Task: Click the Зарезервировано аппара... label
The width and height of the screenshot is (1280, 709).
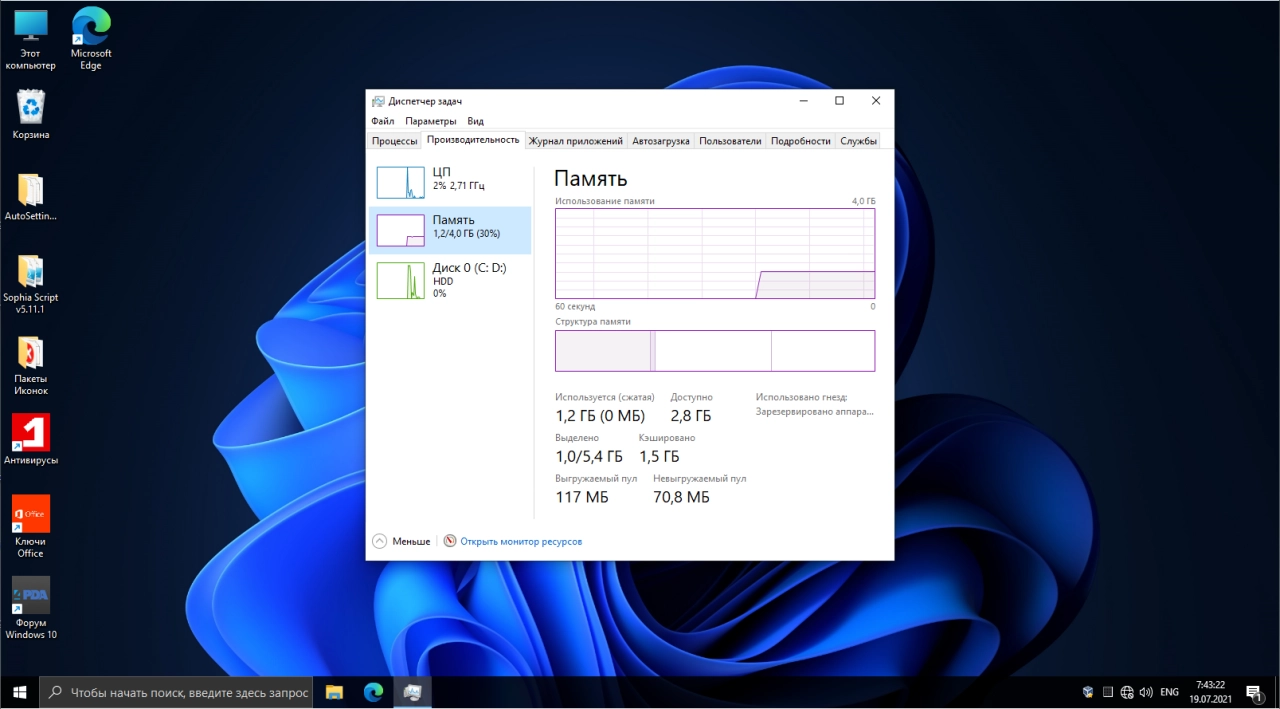Action: 815,411
